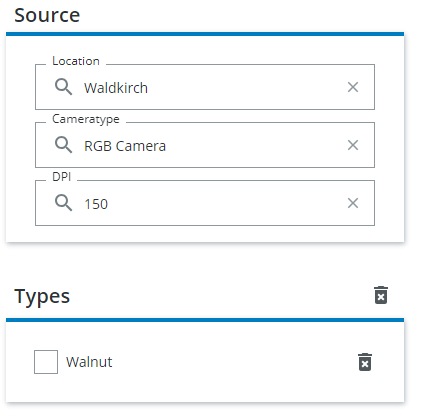Delete all types with Types header trash icon
The image size is (424, 416).
381,295
